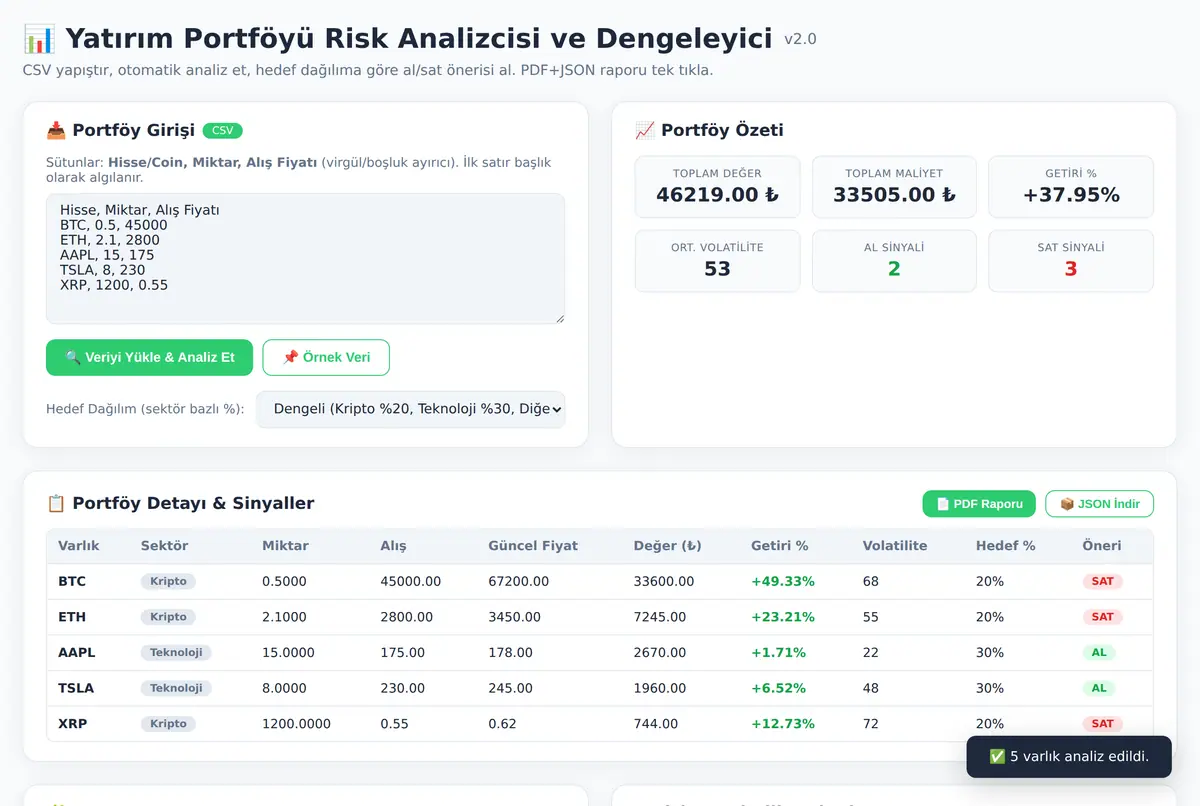Click inside the CSV portfolio textarea
1200x806 pixels.
click(x=305, y=259)
